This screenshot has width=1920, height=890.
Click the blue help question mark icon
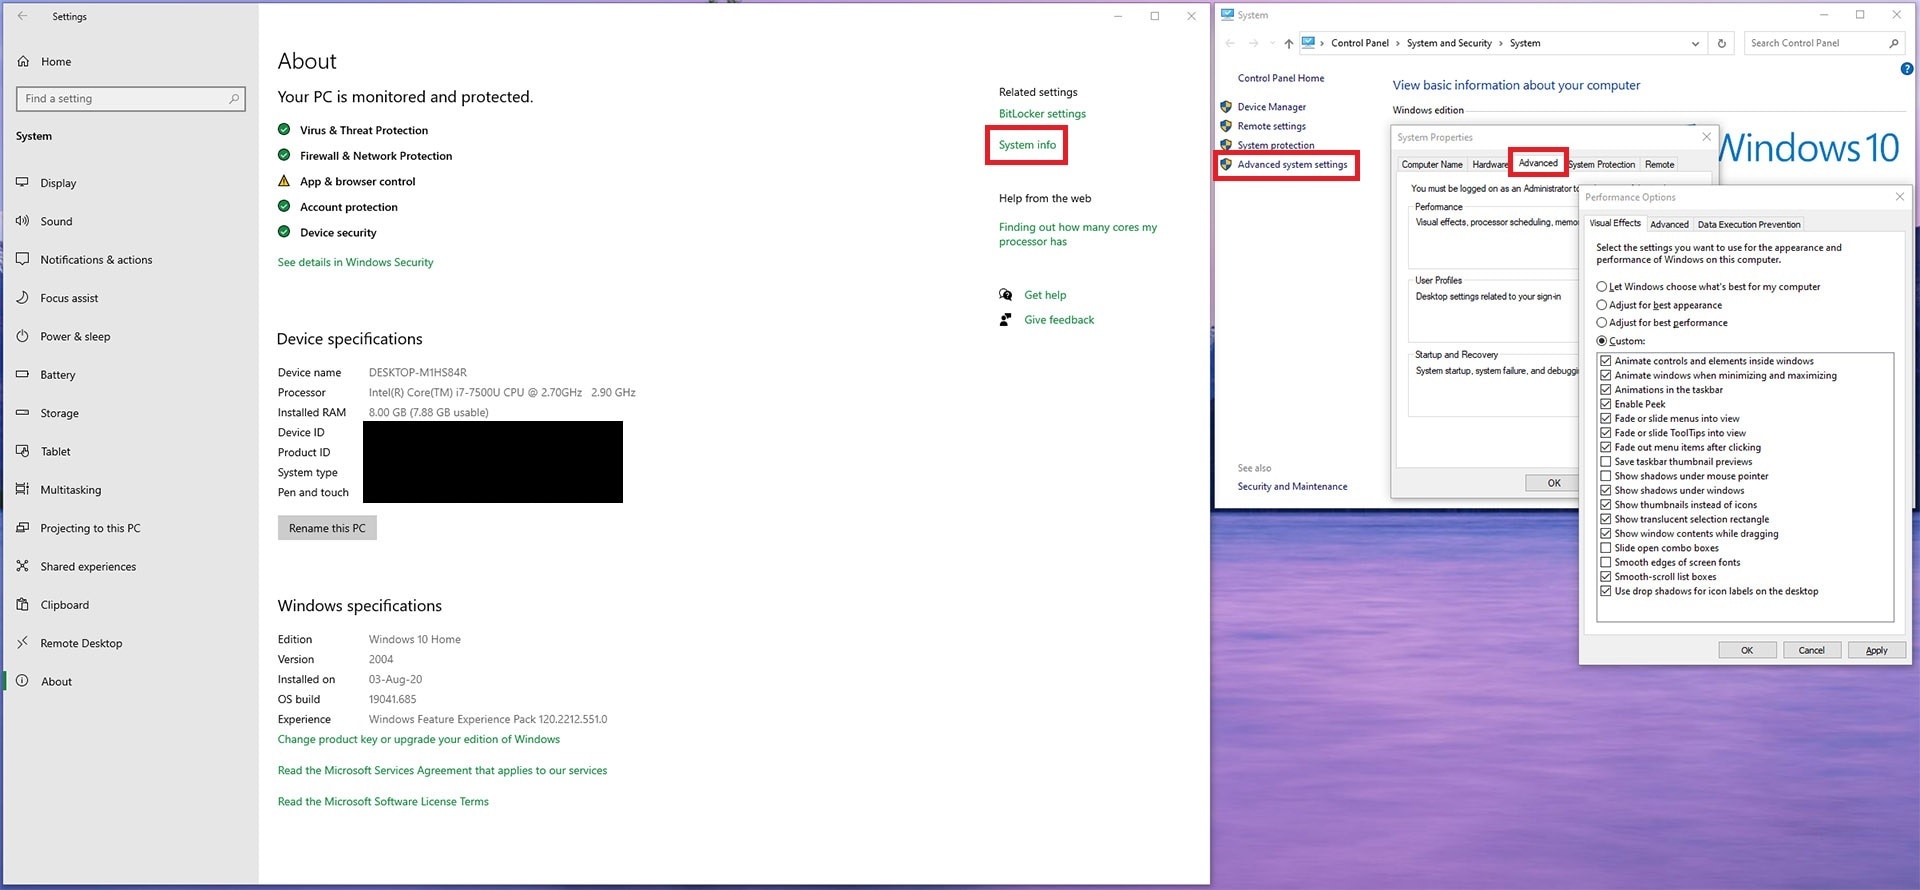[1906, 69]
